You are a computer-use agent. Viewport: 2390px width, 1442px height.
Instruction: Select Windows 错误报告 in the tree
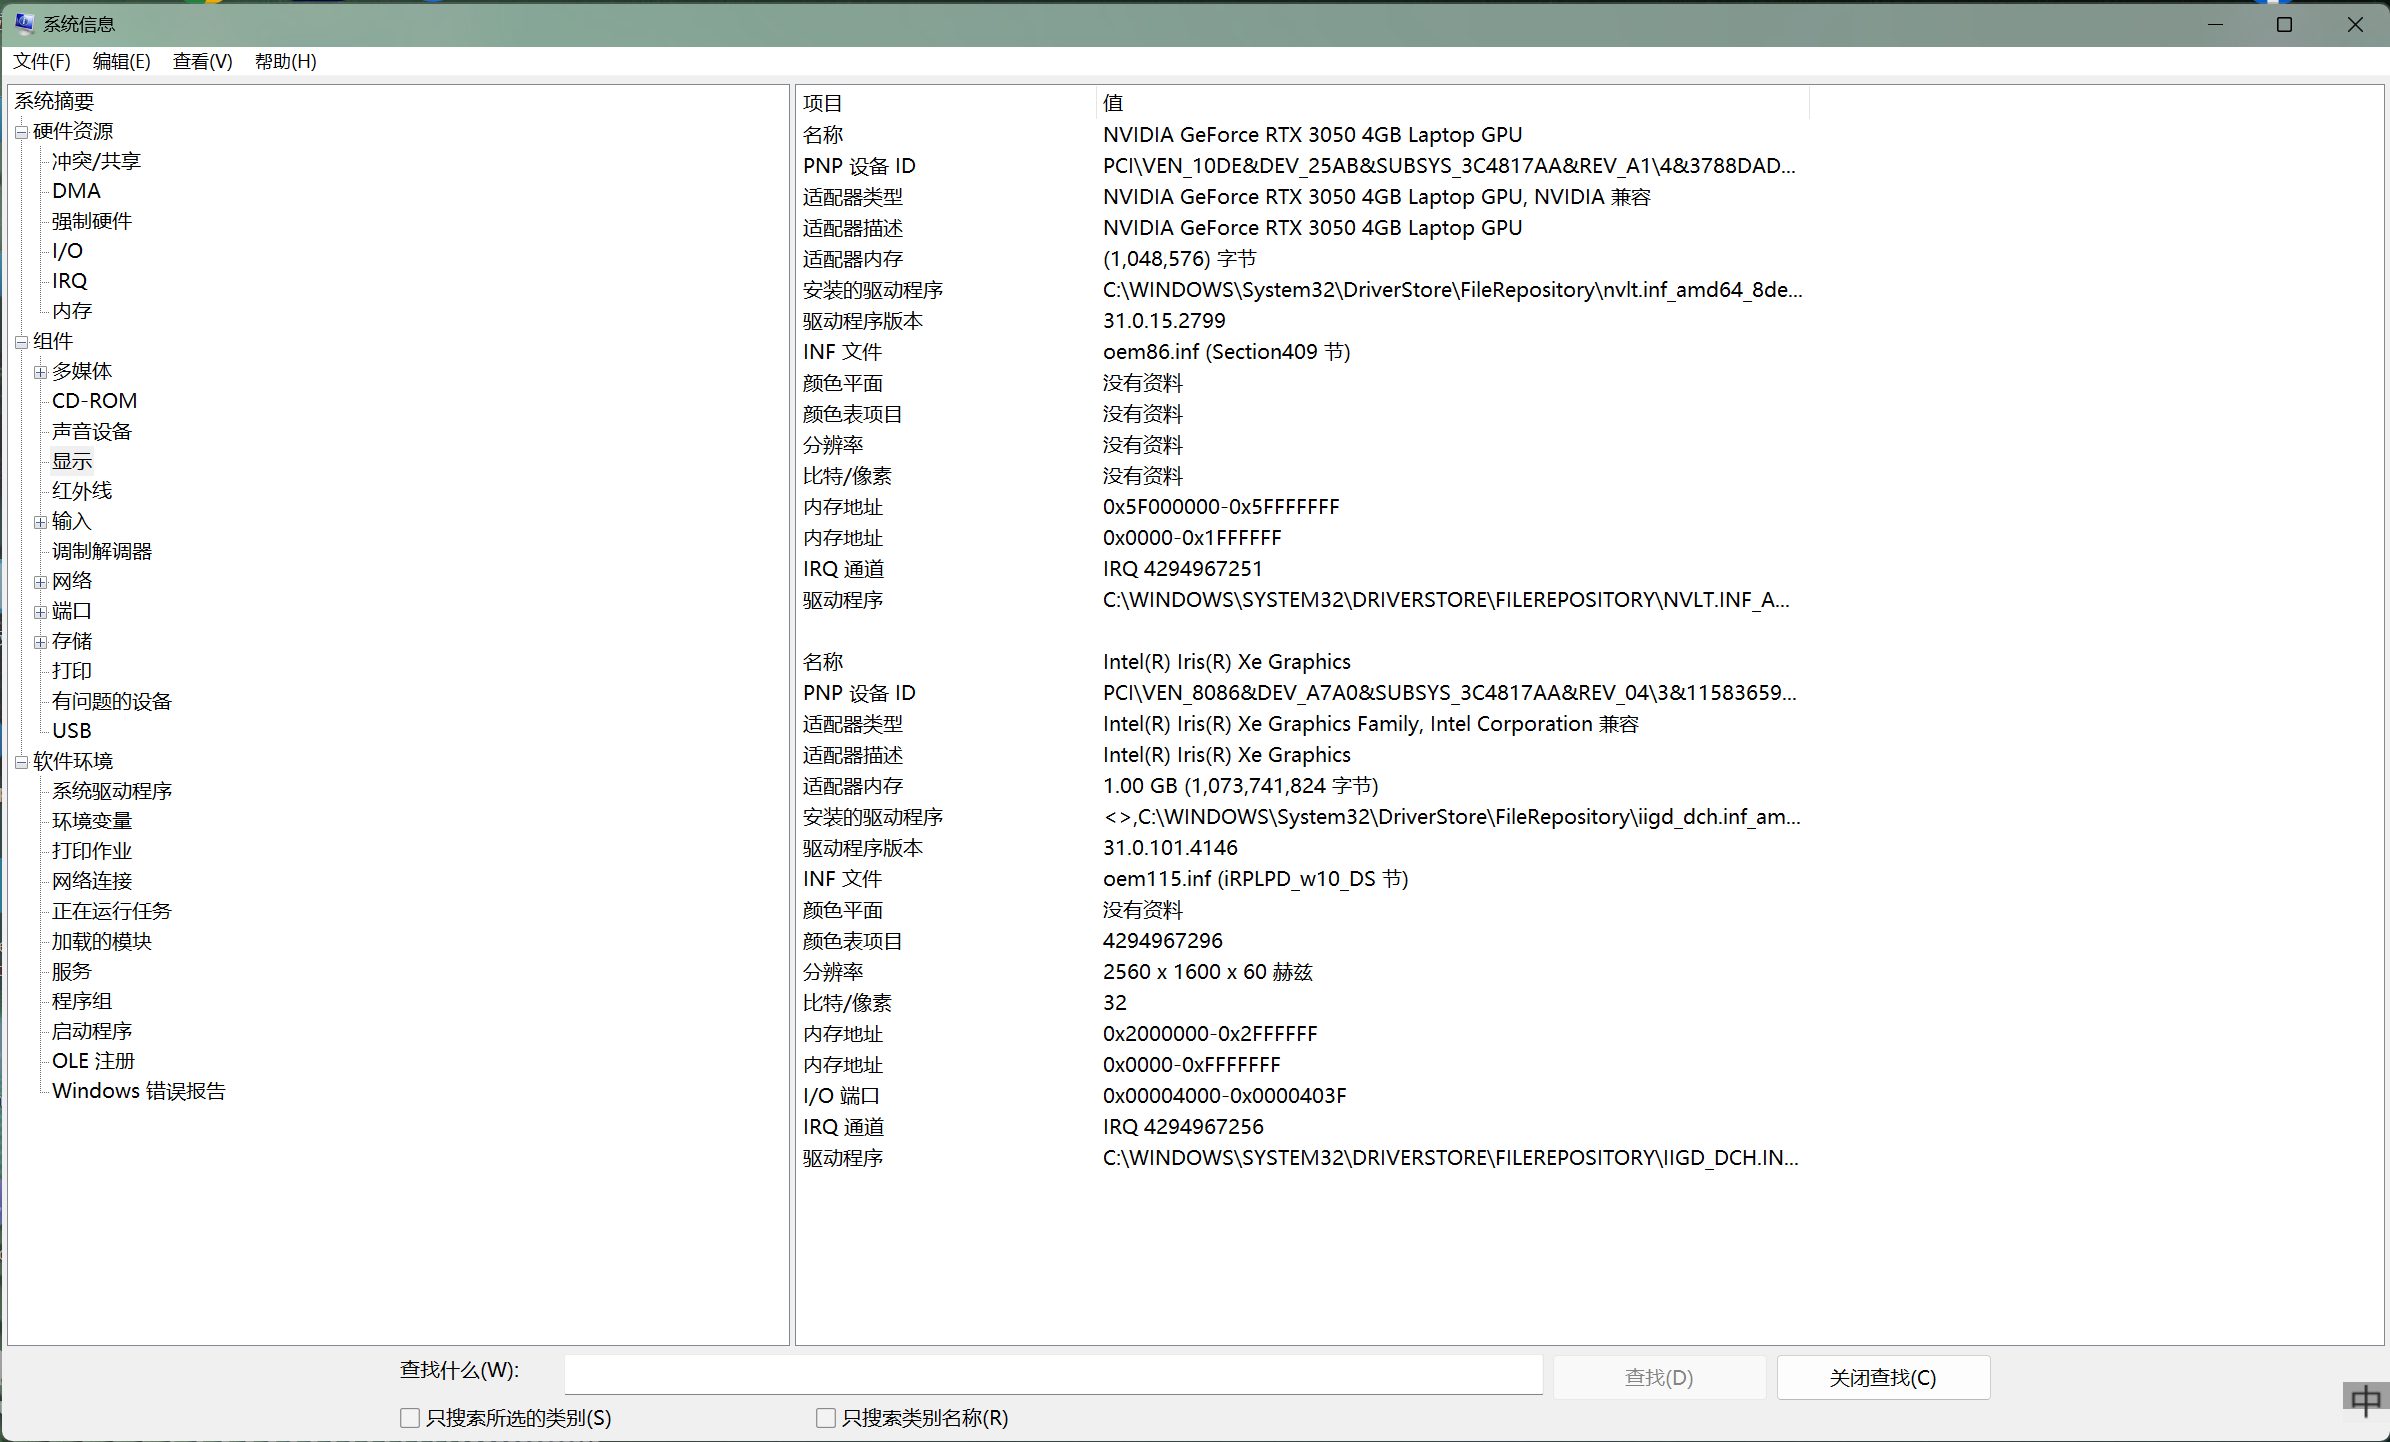[x=138, y=1091]
